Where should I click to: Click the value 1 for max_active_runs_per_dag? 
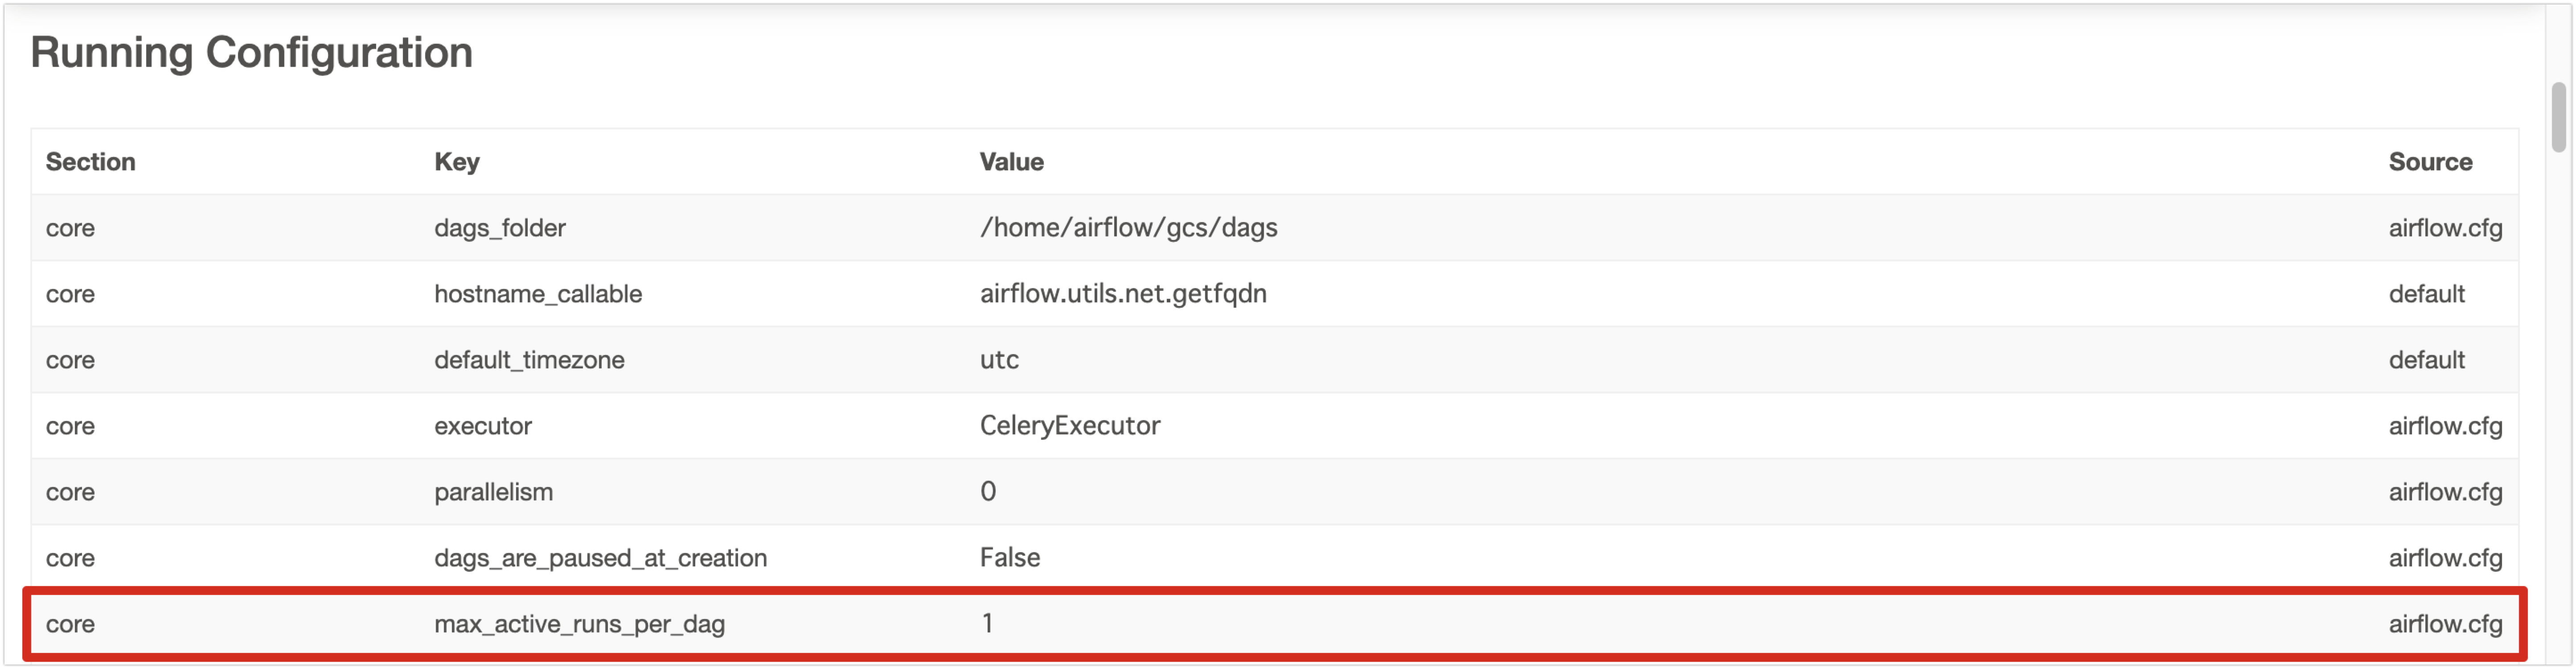coord(985,624)
